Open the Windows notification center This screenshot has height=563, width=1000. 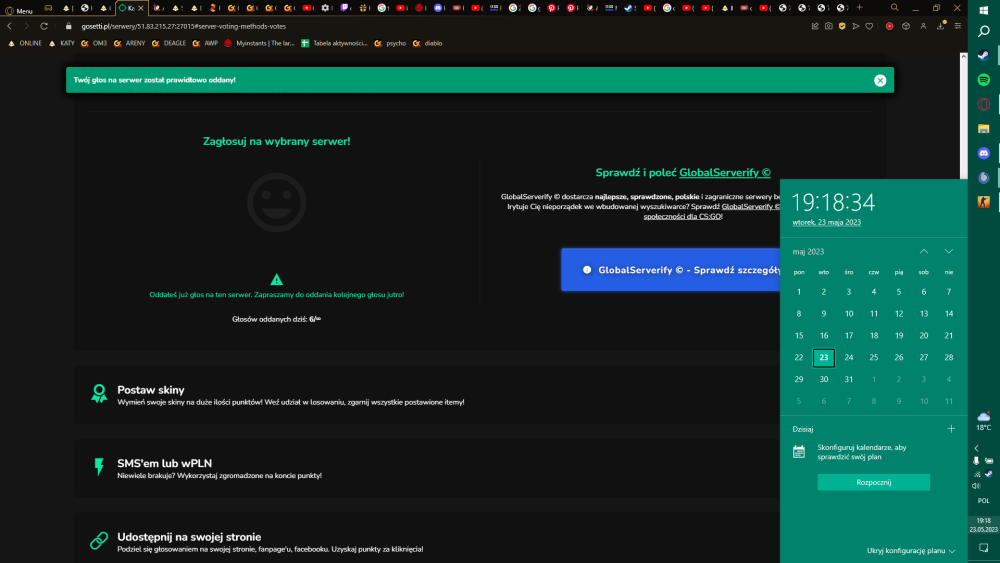coord(984,548)
